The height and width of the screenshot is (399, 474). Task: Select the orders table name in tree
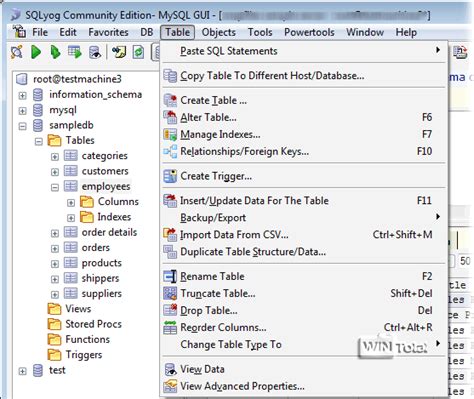point(96,248)
